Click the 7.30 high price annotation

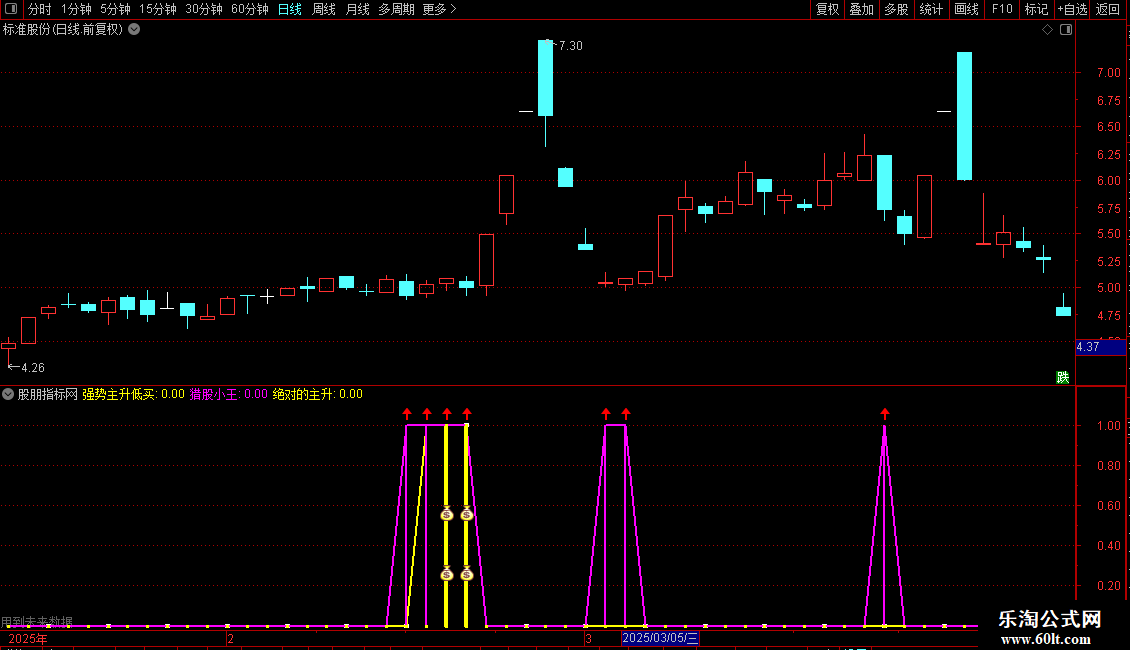pyautogui.click(x=570, y=46)
